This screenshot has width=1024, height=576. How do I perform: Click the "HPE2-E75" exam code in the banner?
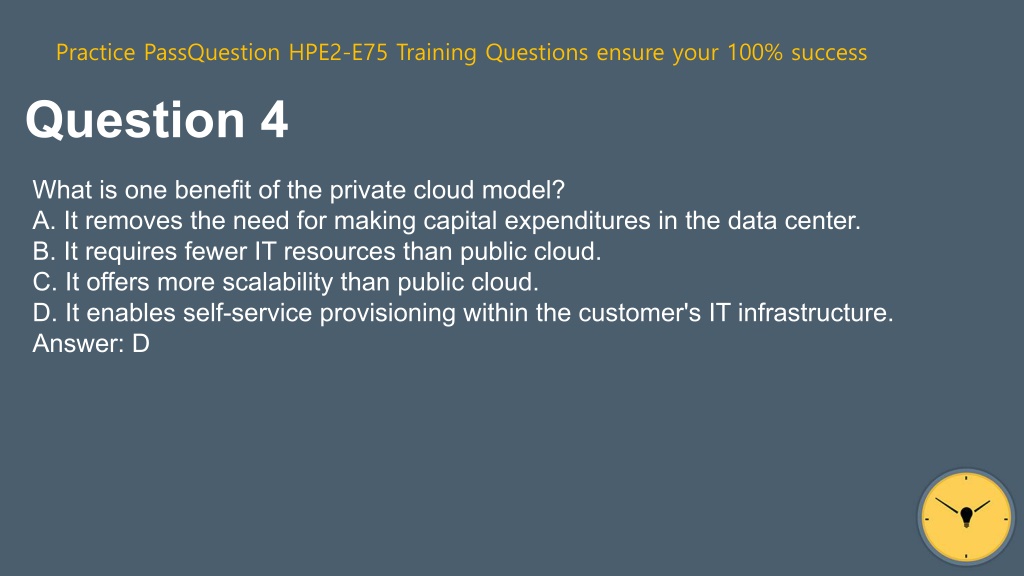pyautogui.click(x=338, y=52)
